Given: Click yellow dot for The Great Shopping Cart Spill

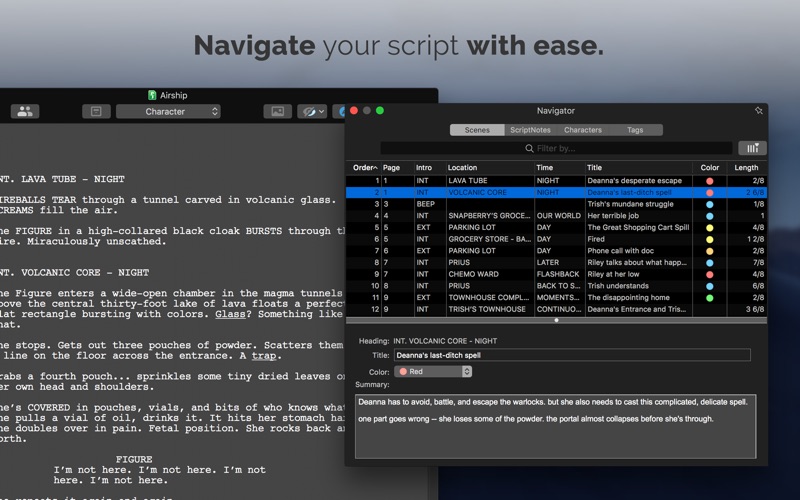Looking at the screenshot, I should coord(709,228).
